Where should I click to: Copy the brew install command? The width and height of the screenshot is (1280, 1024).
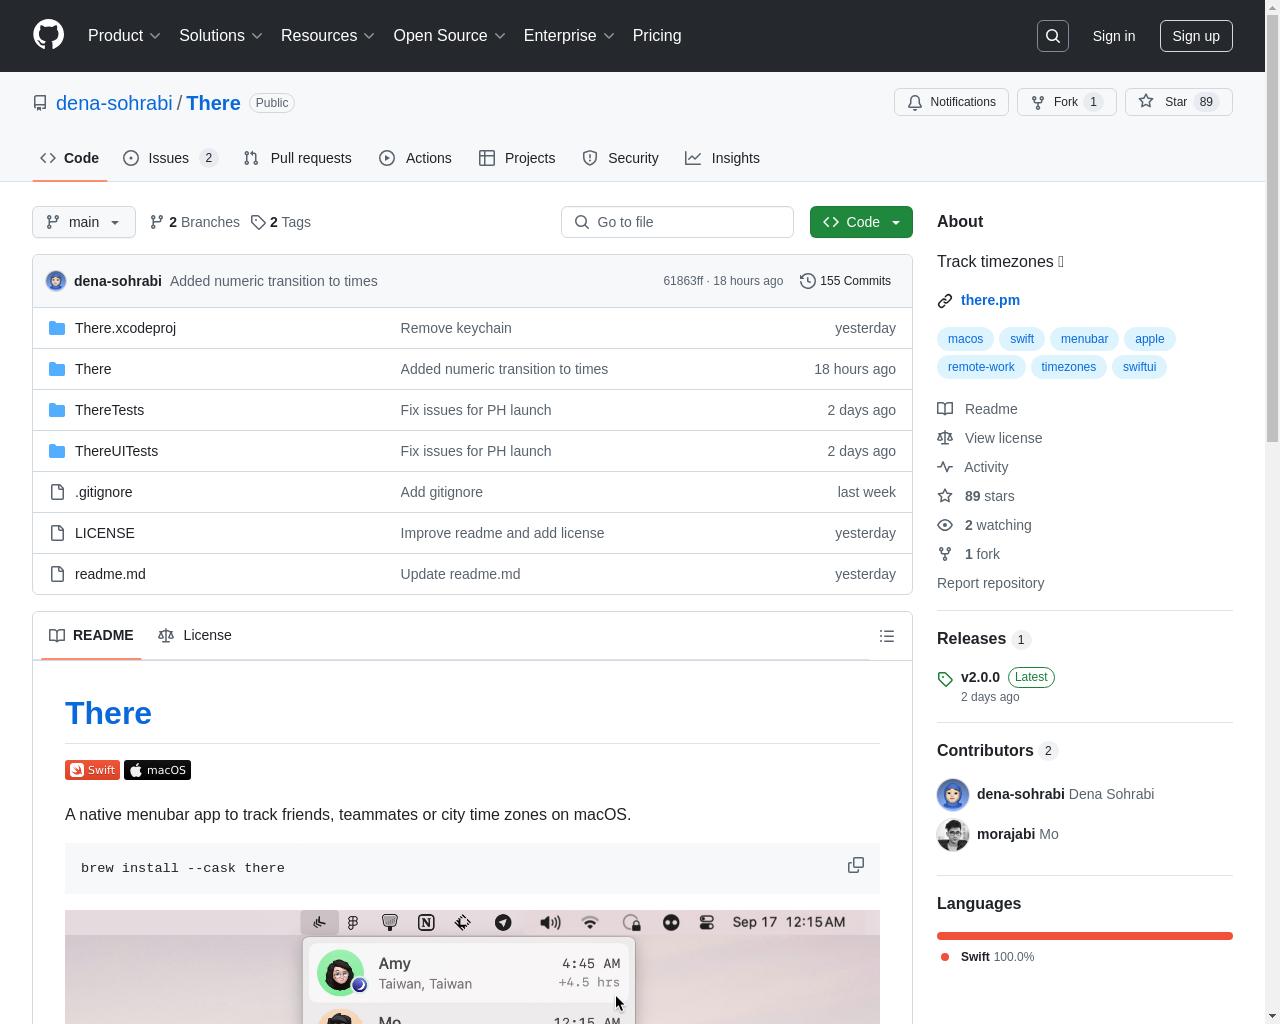pyautogui.click(x=856, y=865)
